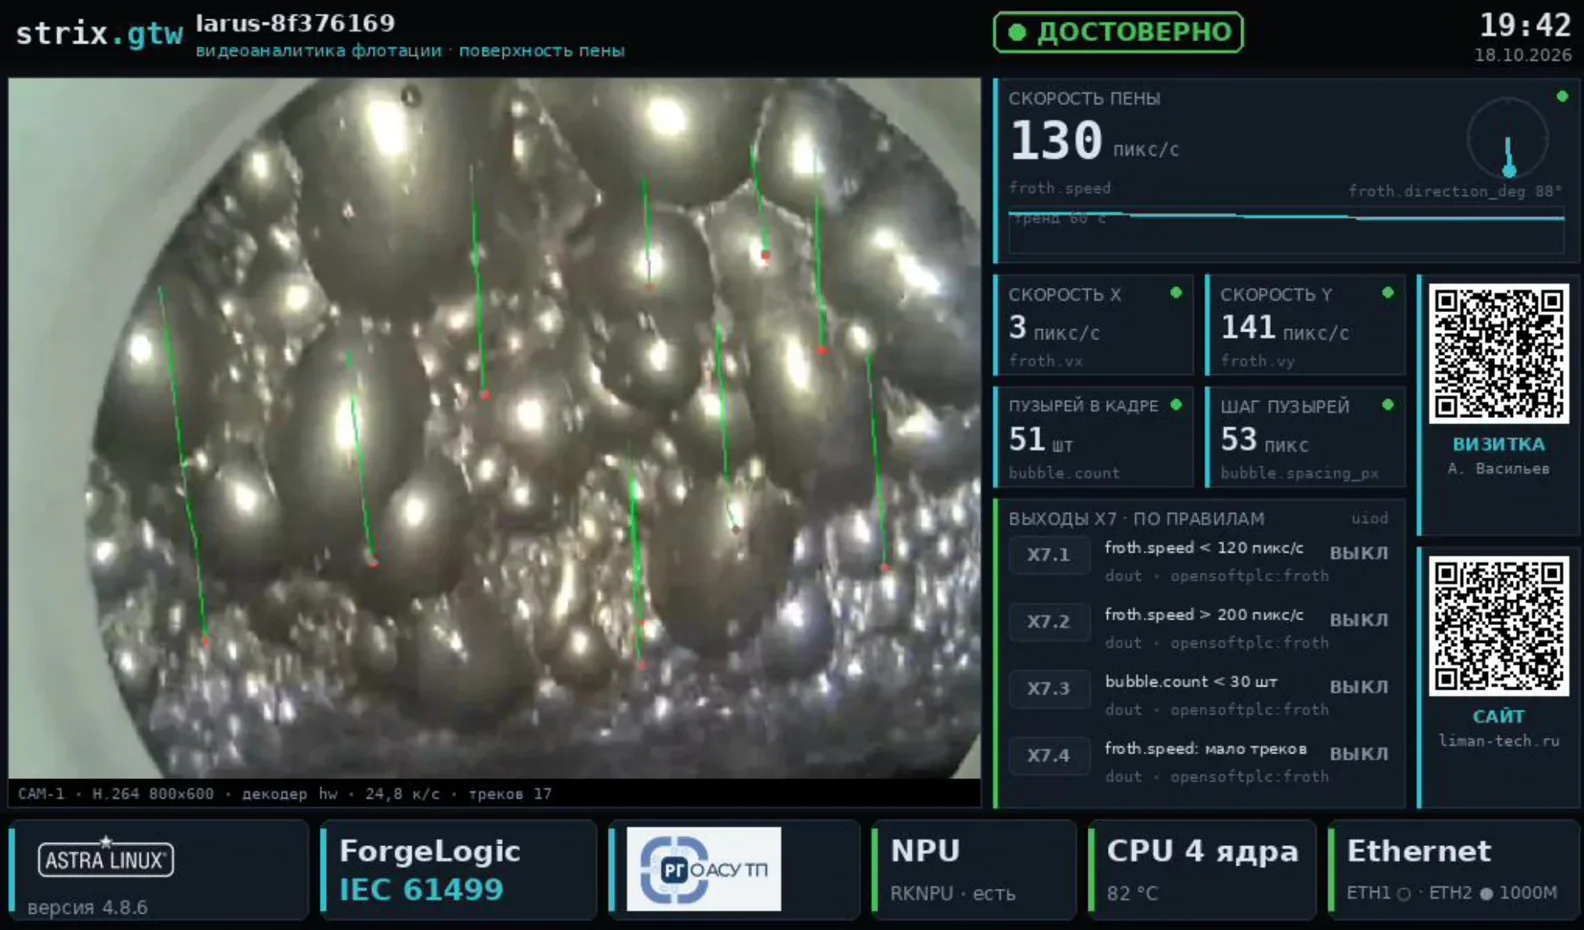Click the rule 'froth.speed: мало треков'
Image resolution: width=1584 pixels, height=930 pixels.
point(1205,749)
